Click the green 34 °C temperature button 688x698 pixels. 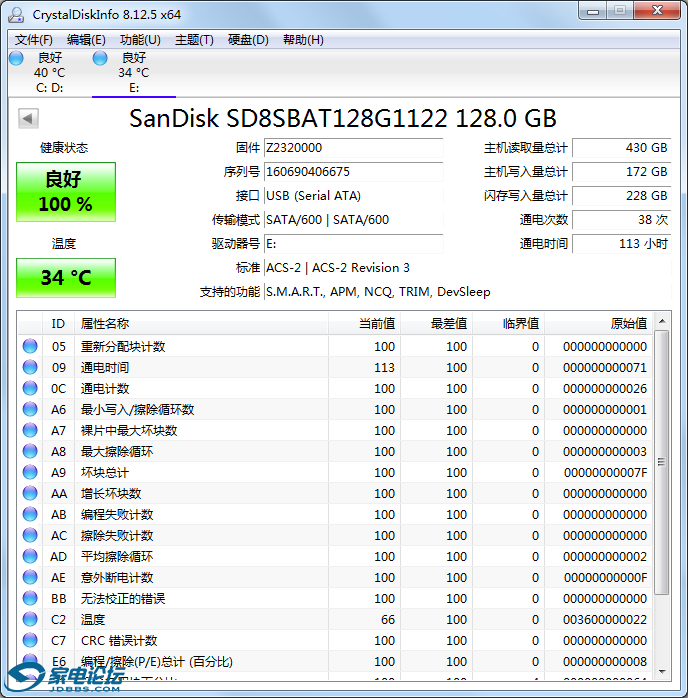pyautogui.click(x=66, y=278)
